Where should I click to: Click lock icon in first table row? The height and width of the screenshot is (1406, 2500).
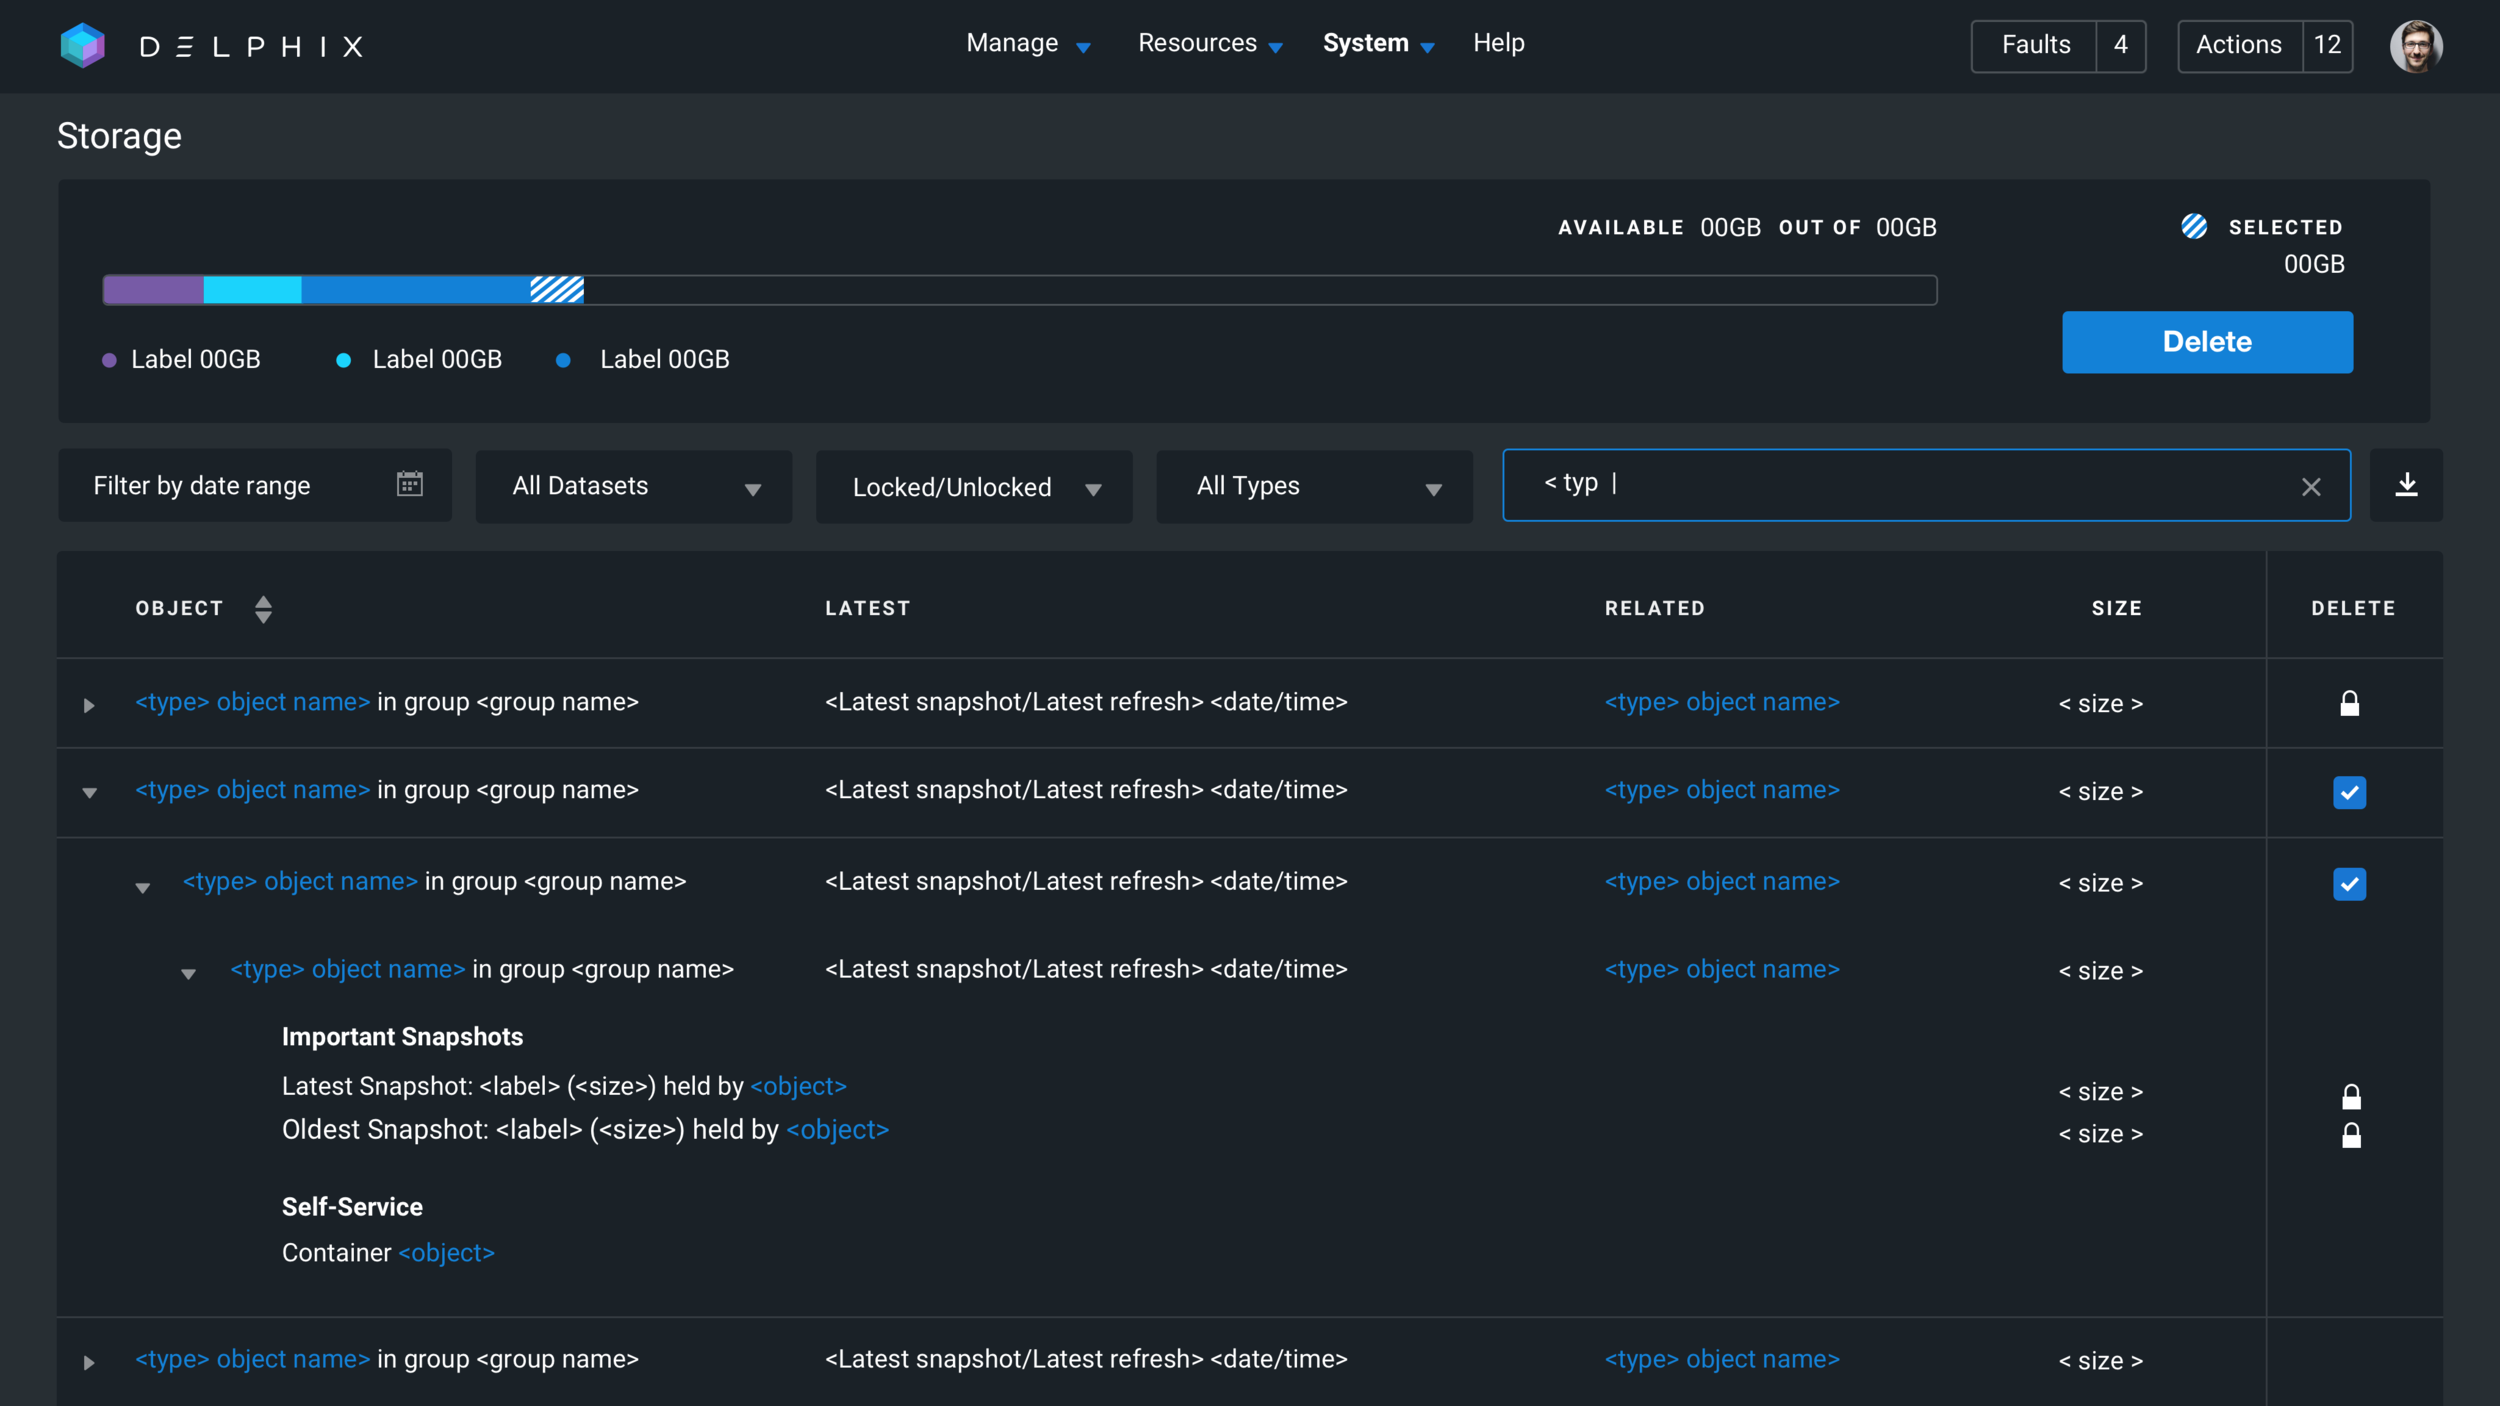[2349, 703]
